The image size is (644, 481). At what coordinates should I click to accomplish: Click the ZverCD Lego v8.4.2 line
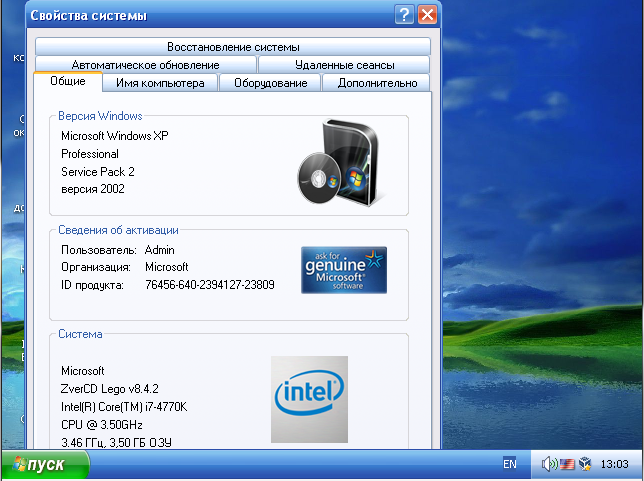point(109,389)
